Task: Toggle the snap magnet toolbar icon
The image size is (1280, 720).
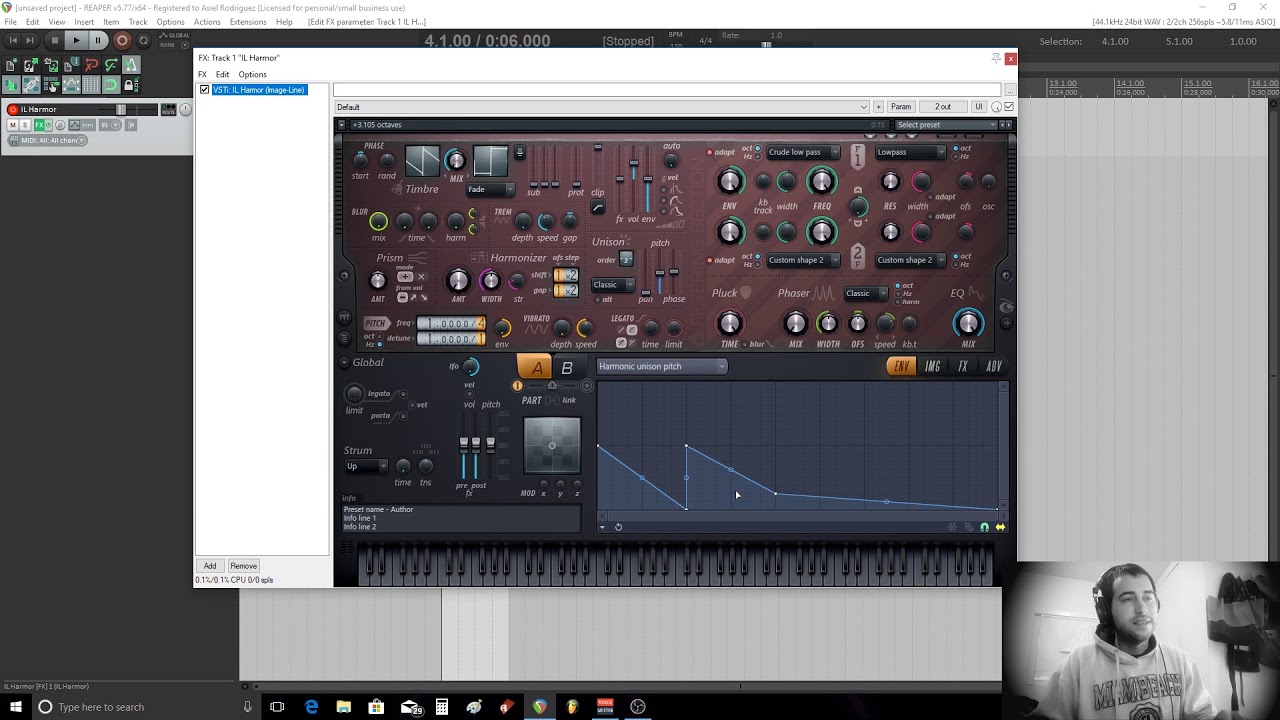Action: click(x=111, y=85)
